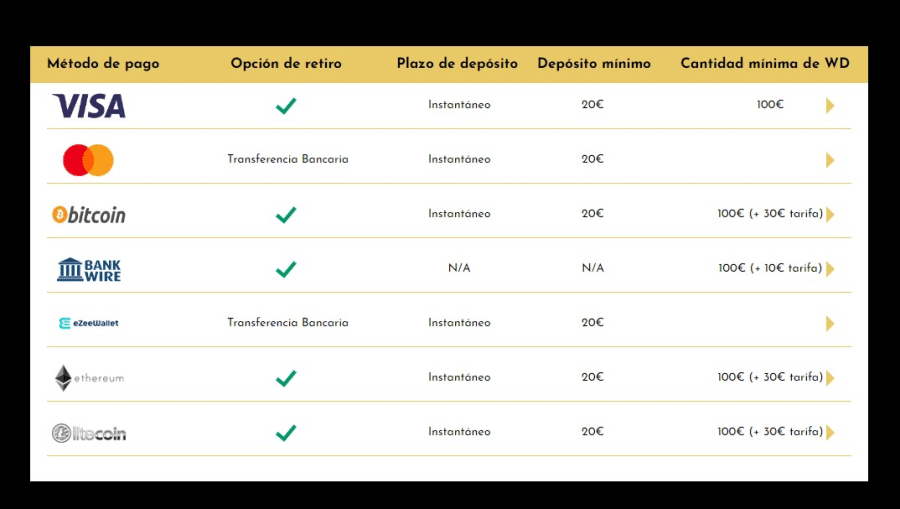900x509 pixels.
Task: Expand the VISA row arrow
Action: coord(829,105)
